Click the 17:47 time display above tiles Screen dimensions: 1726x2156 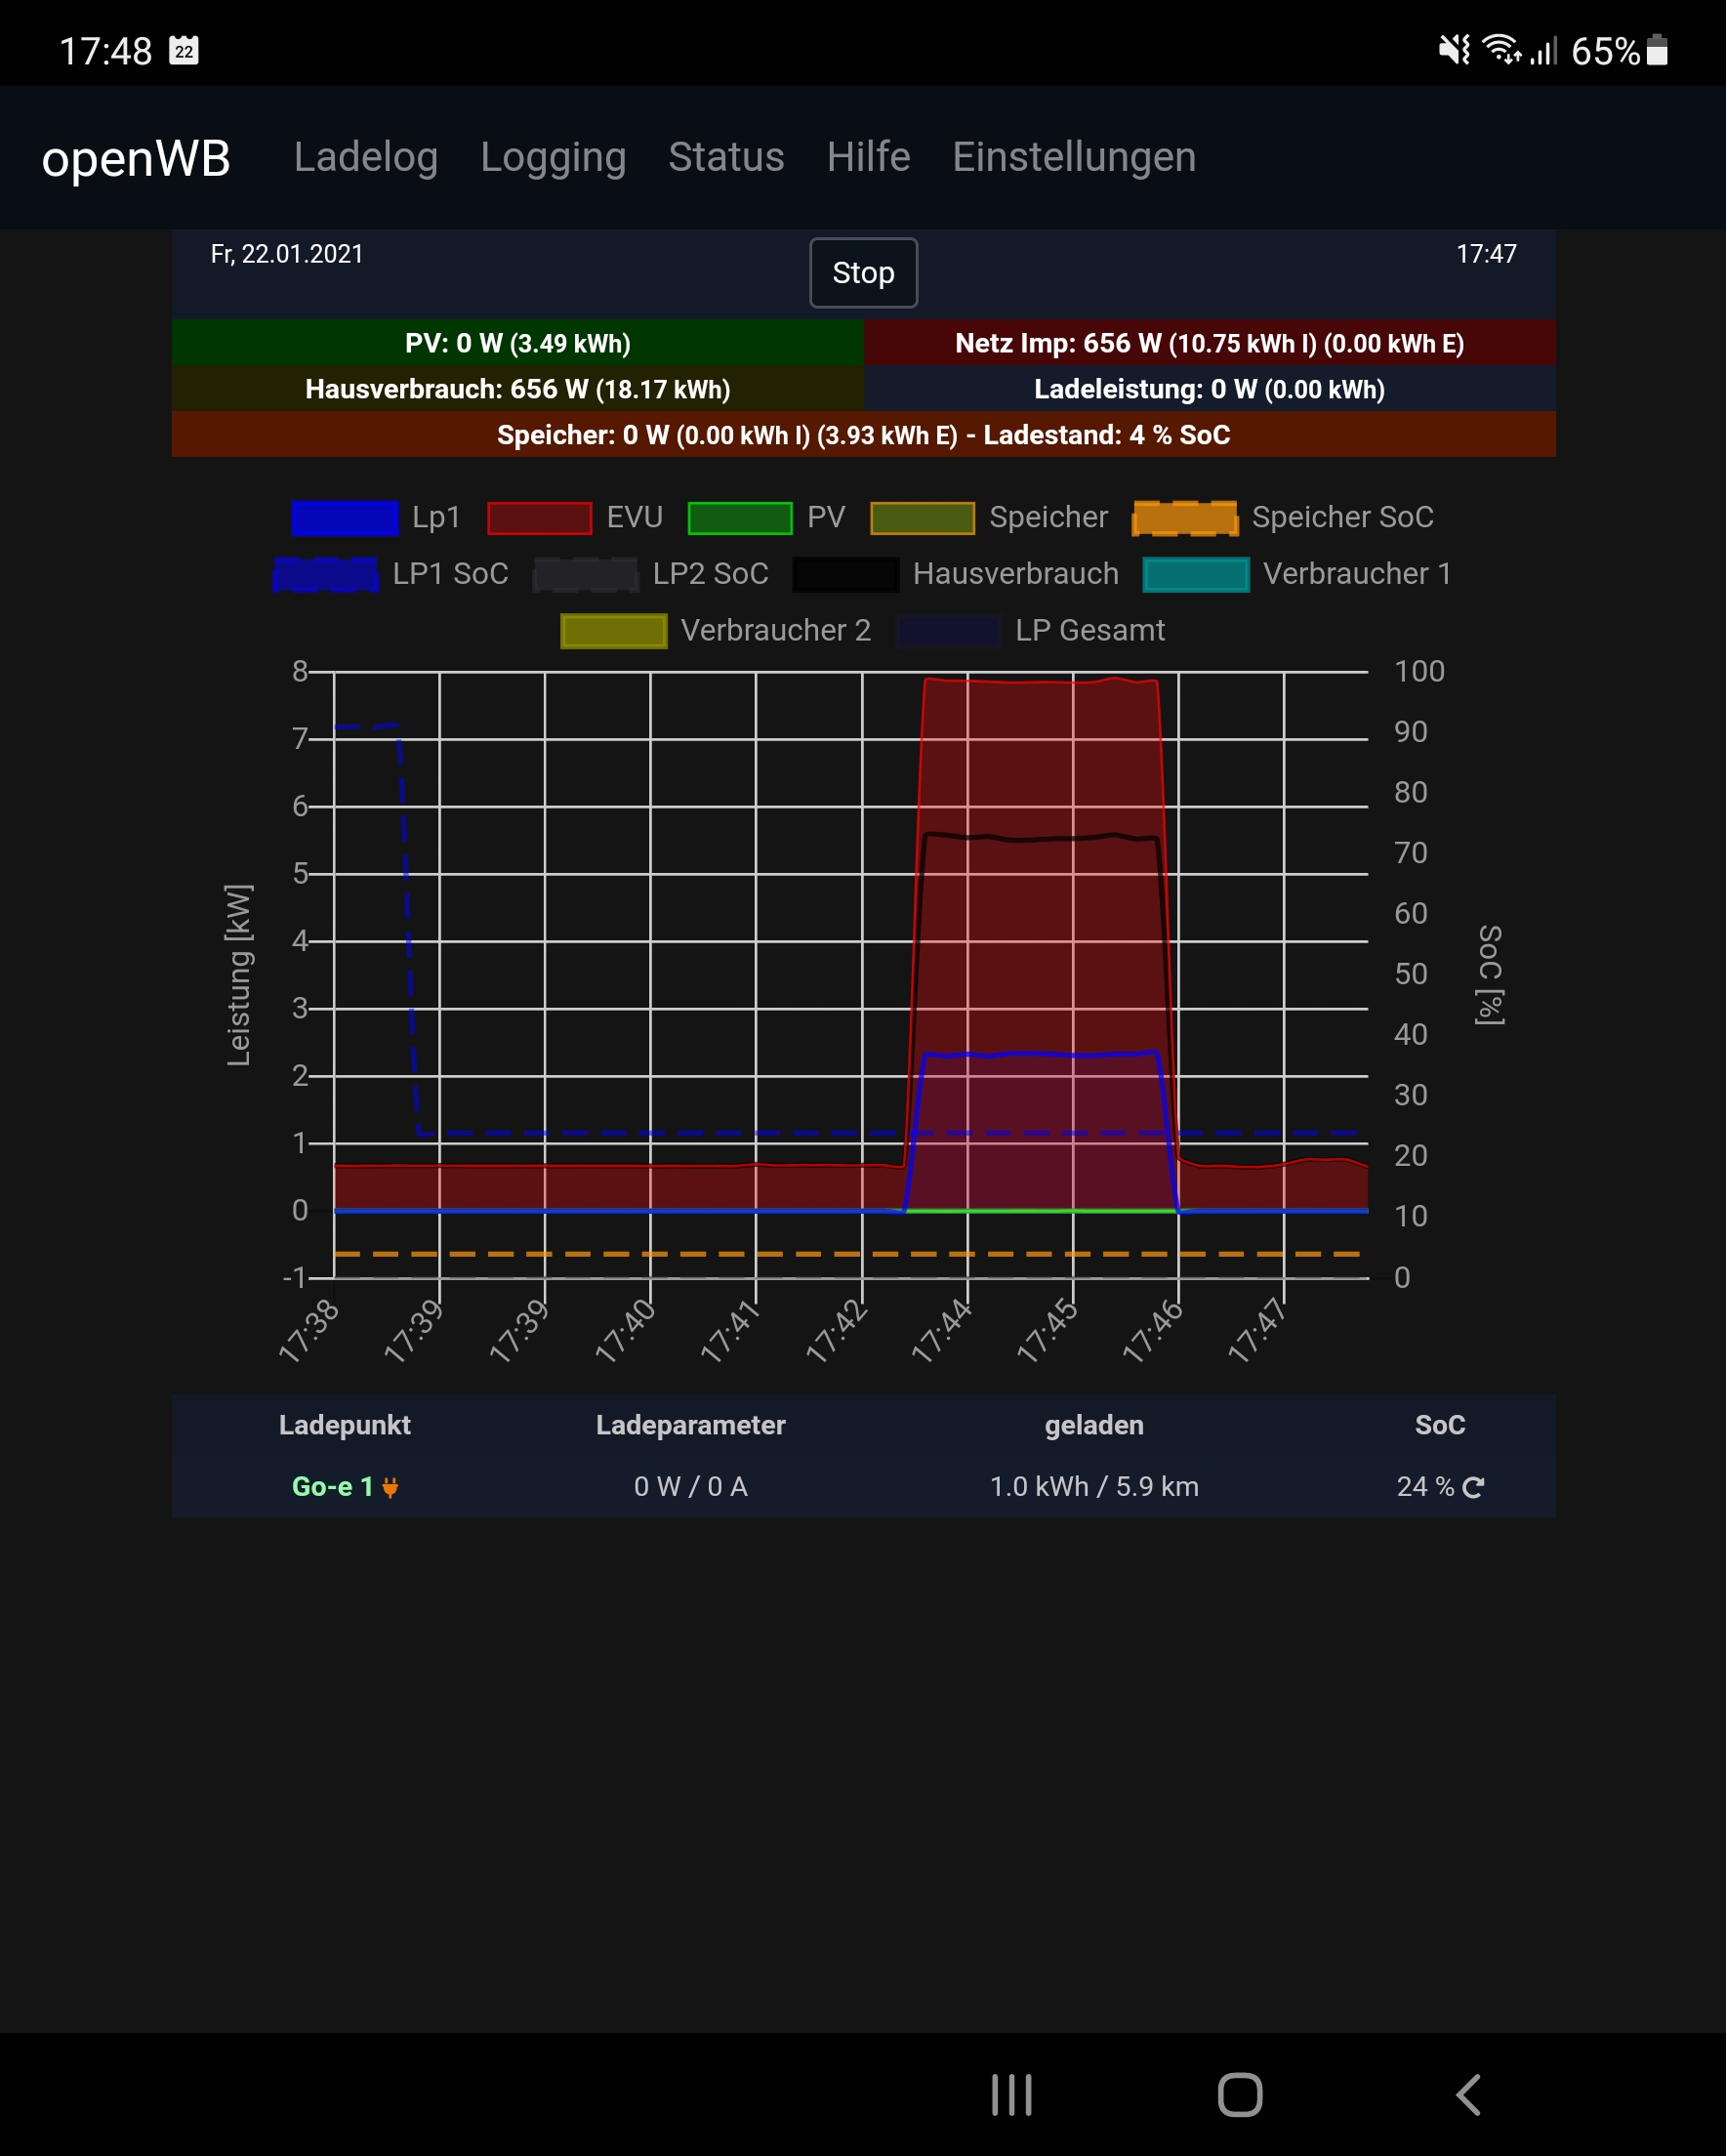pyautogui.click(x=1486, y=254)
